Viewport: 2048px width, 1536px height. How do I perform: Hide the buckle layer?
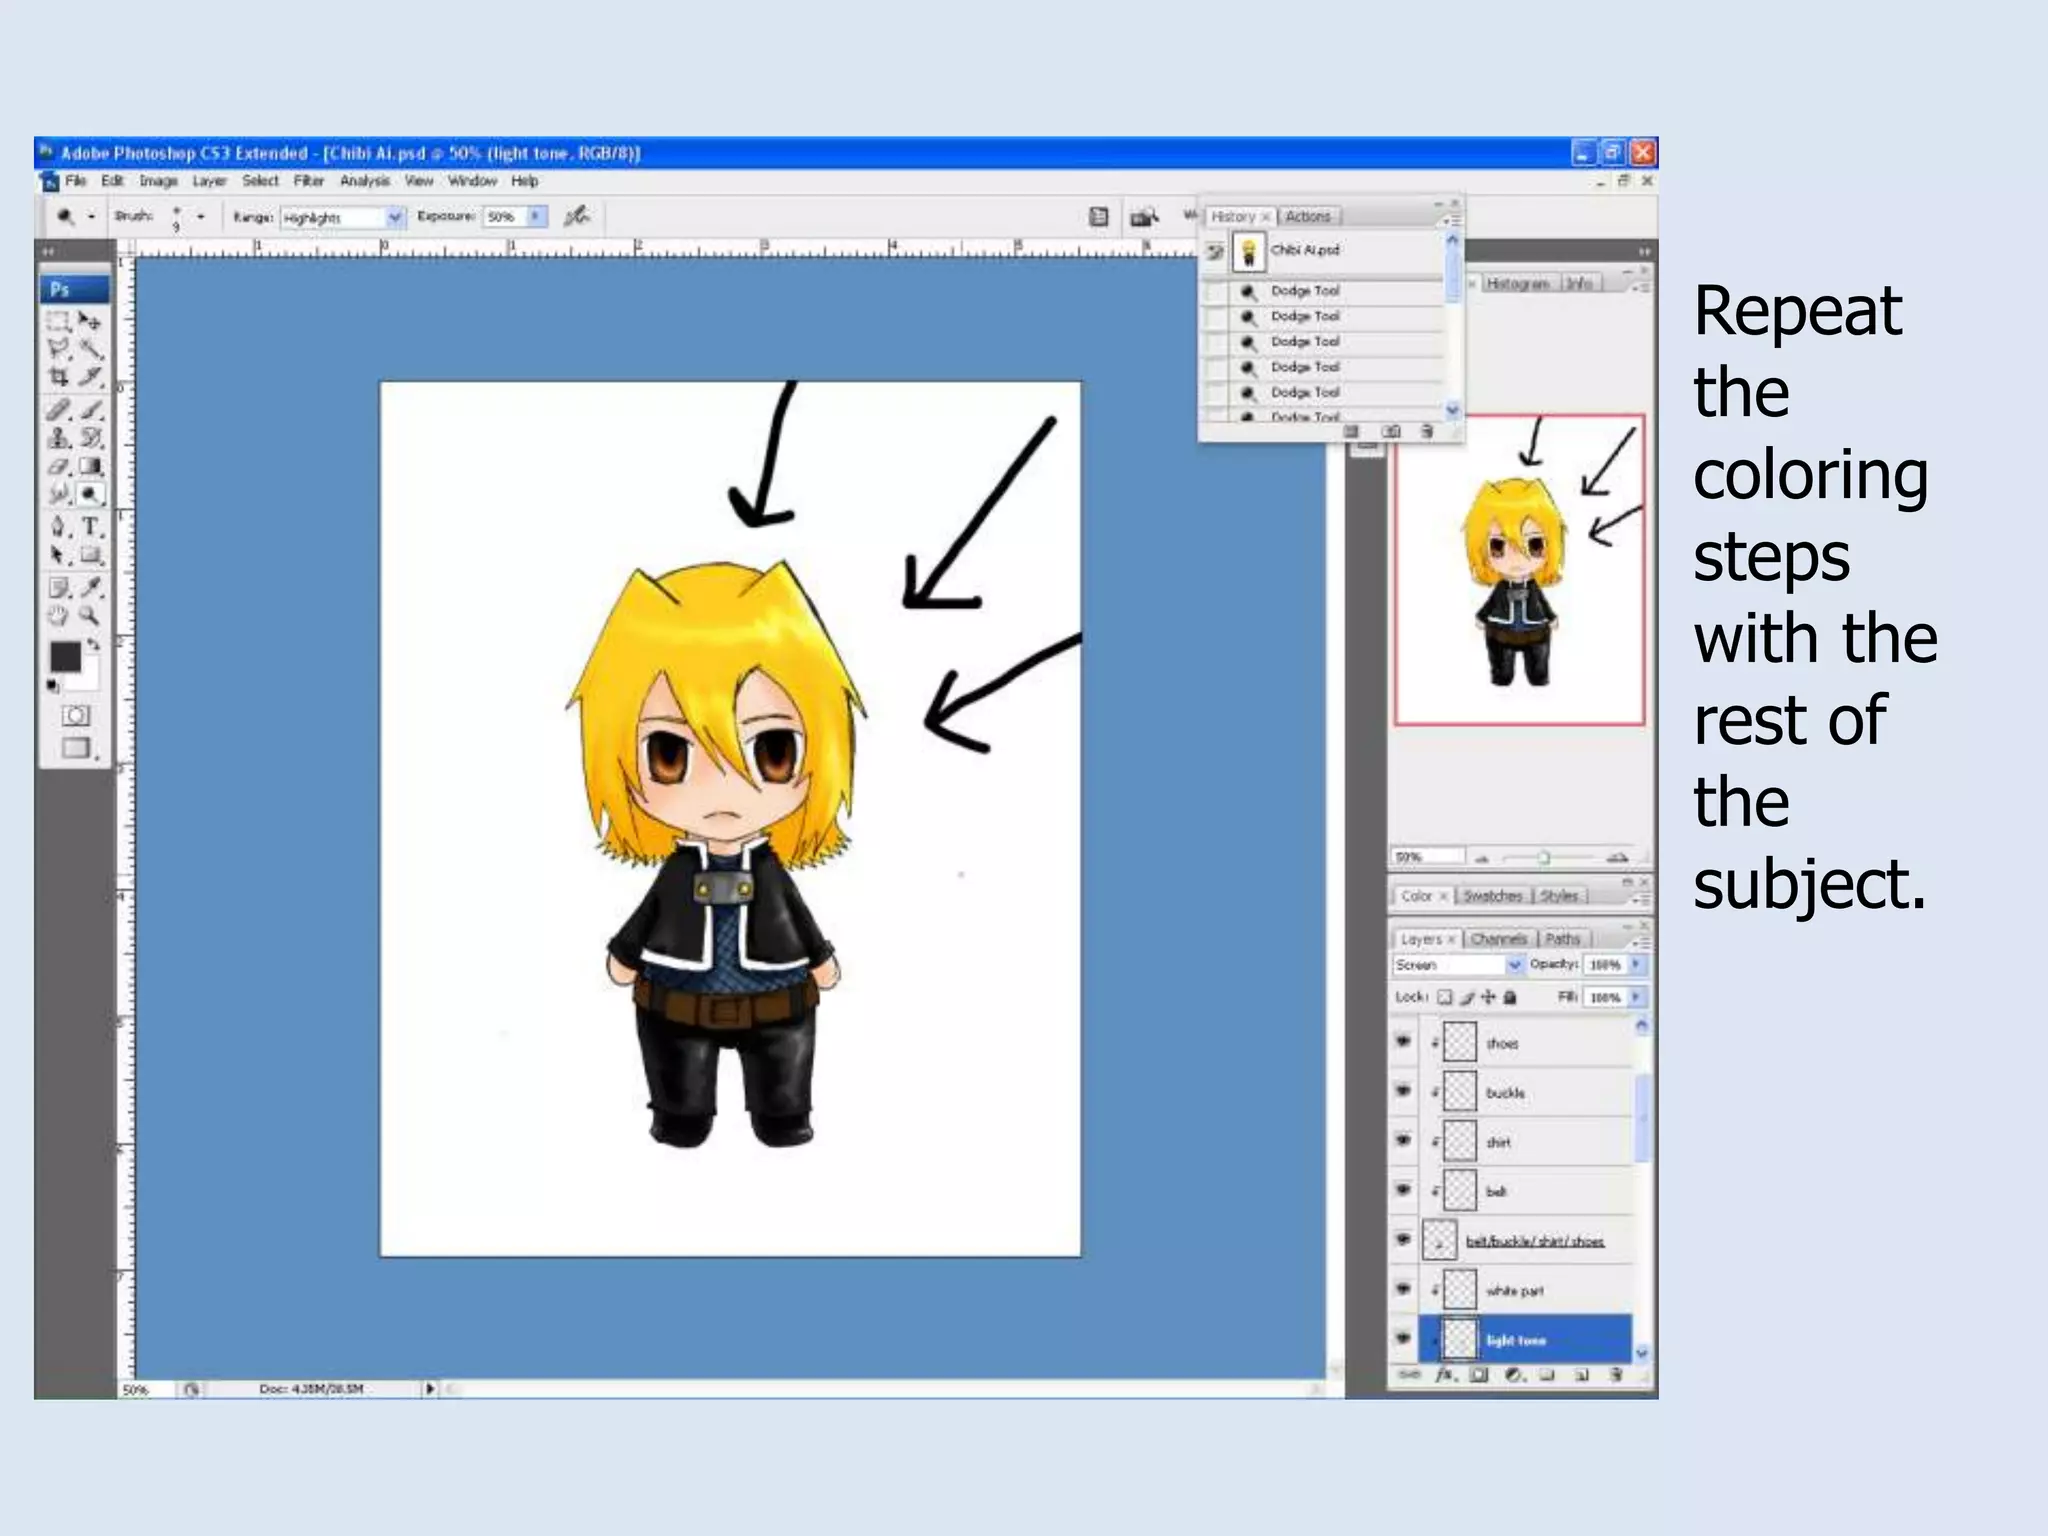(1403, 1091)
